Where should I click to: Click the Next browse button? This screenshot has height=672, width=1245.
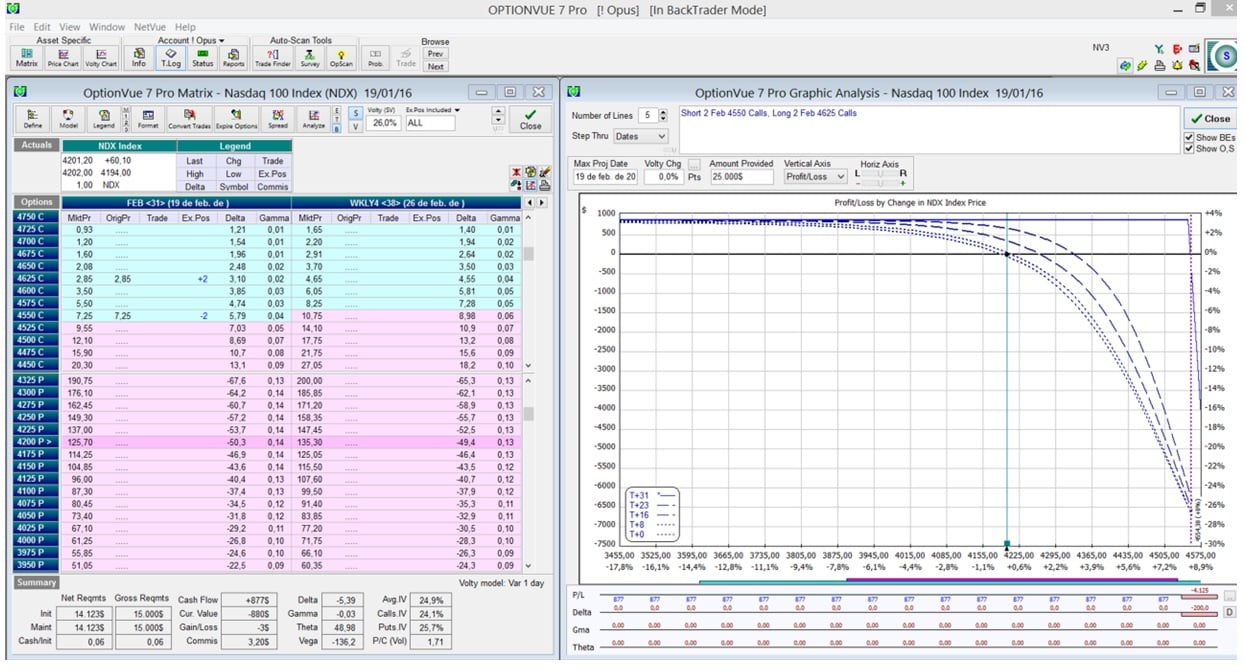(435, 67)
